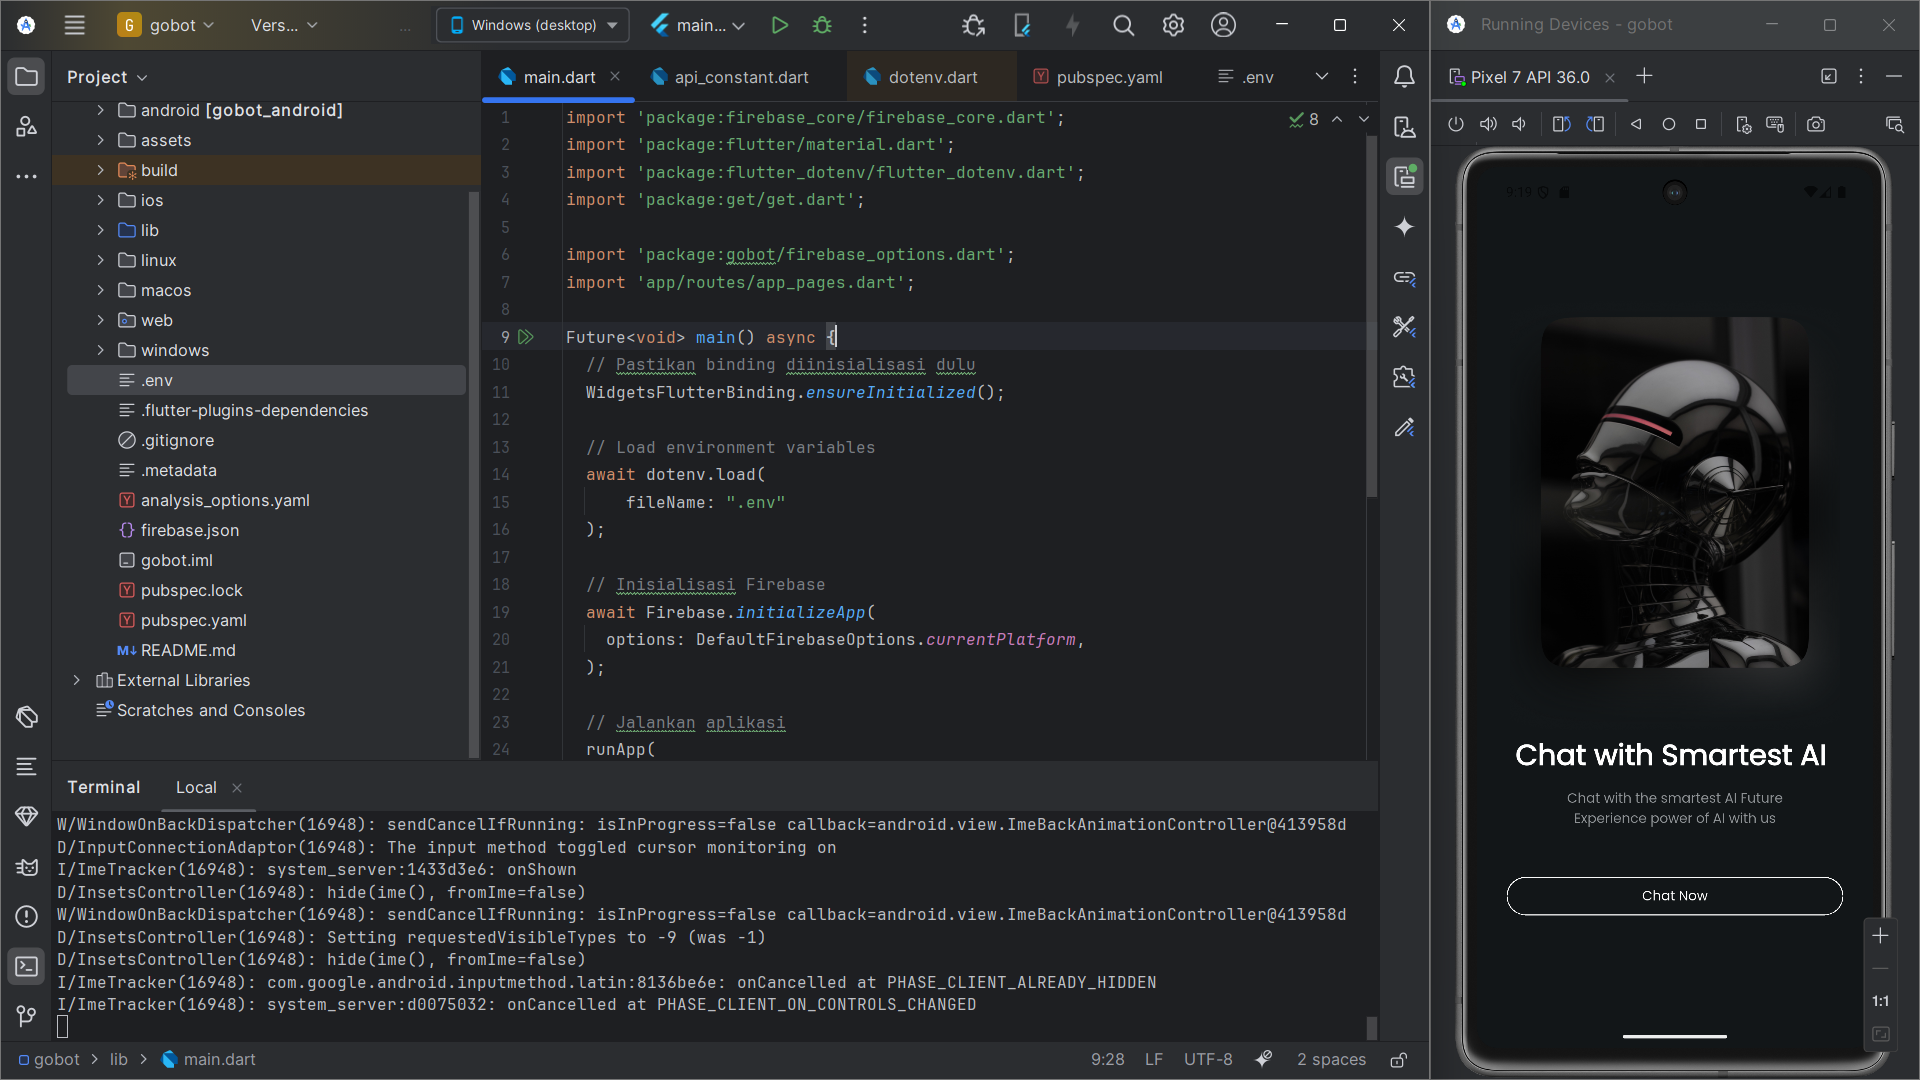Show hidden editor tabs list
Viewport: 1920px width, 1080px height.
click(1321, 76)
